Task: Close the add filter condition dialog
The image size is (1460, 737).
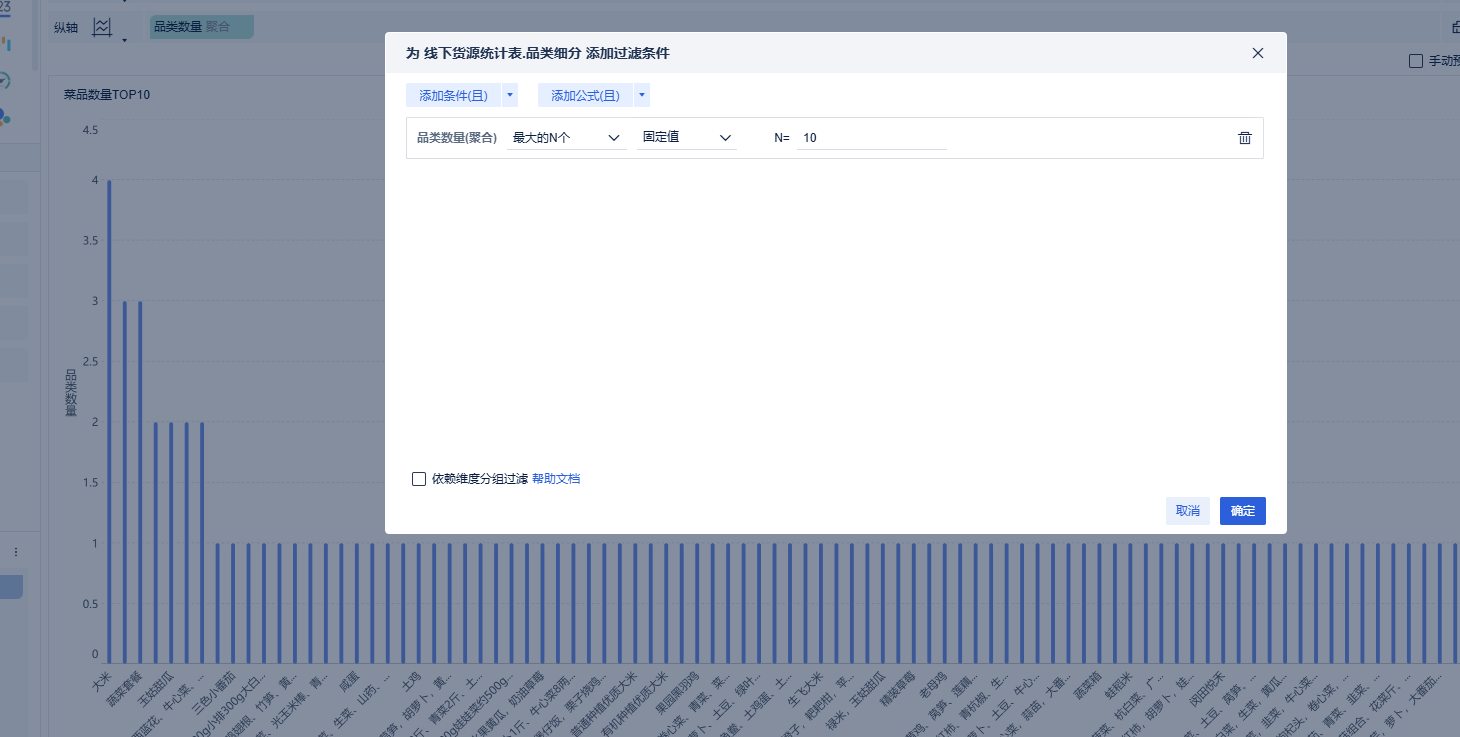Action: point(1258,53)
